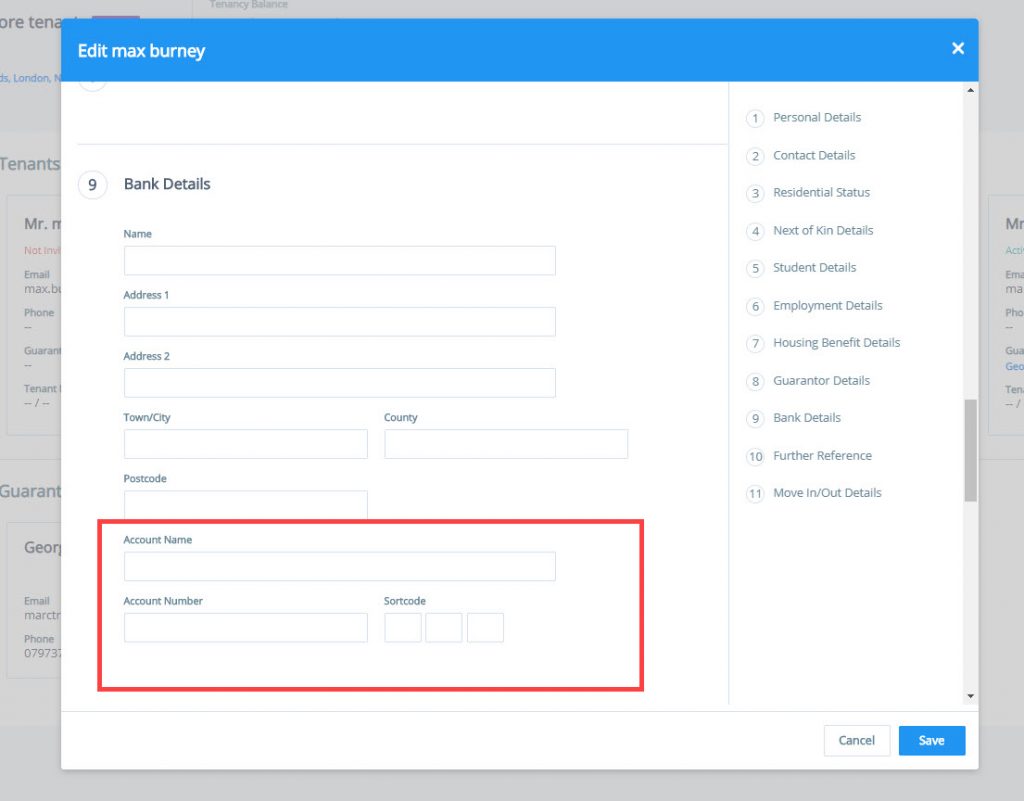
Task: Click the number 4 step circle
Action: click(755, 231)
